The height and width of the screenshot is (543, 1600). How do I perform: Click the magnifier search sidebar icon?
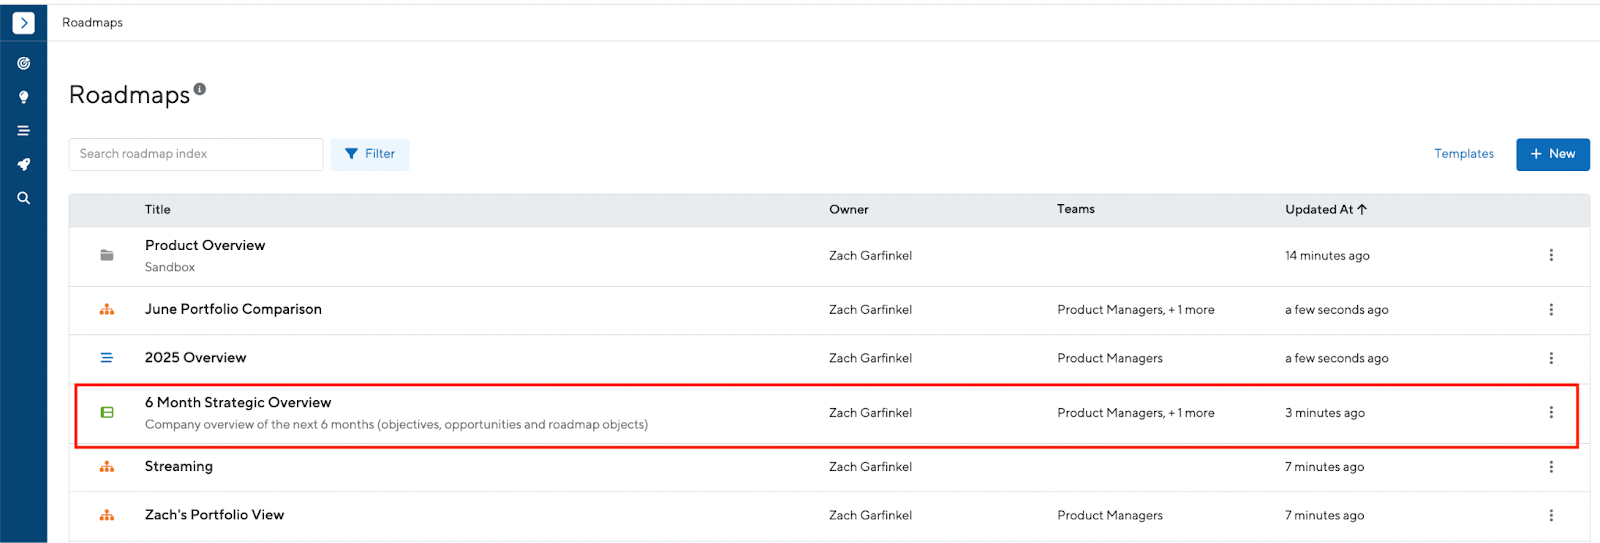pos(23,198)
